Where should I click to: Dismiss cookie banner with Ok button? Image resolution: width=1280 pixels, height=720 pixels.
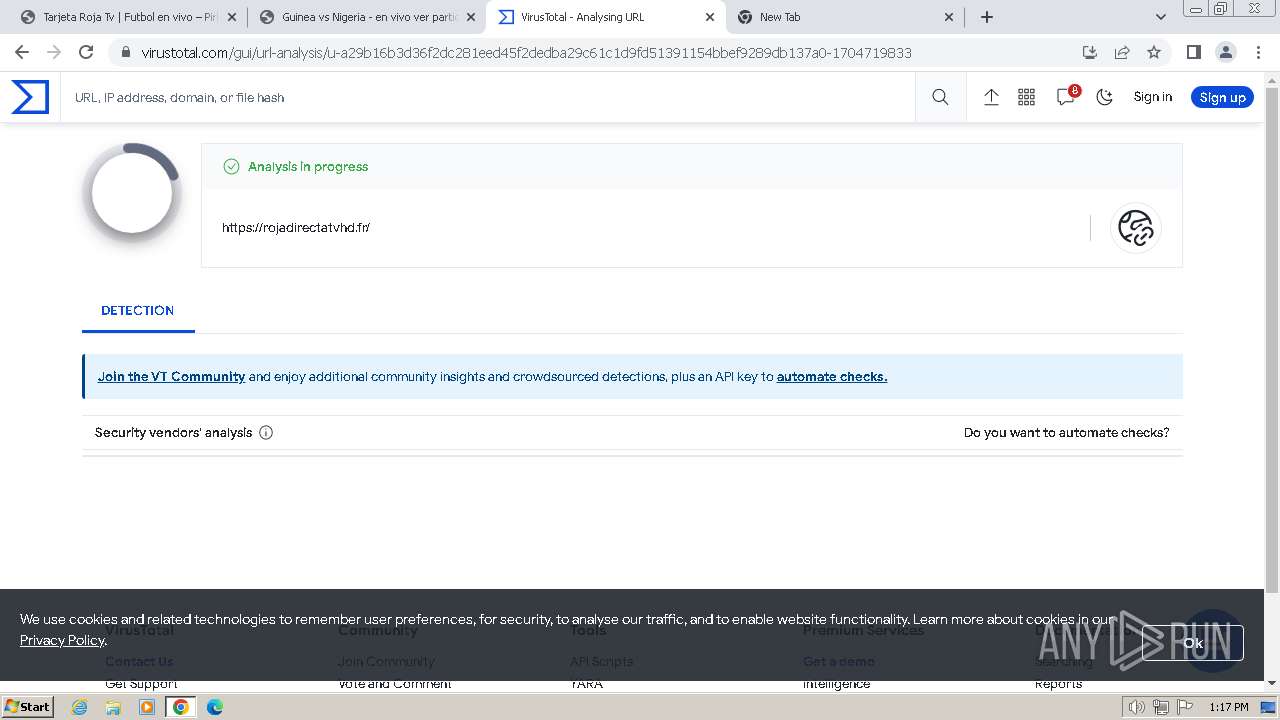pyautogui.click(x=1193, y=643)
